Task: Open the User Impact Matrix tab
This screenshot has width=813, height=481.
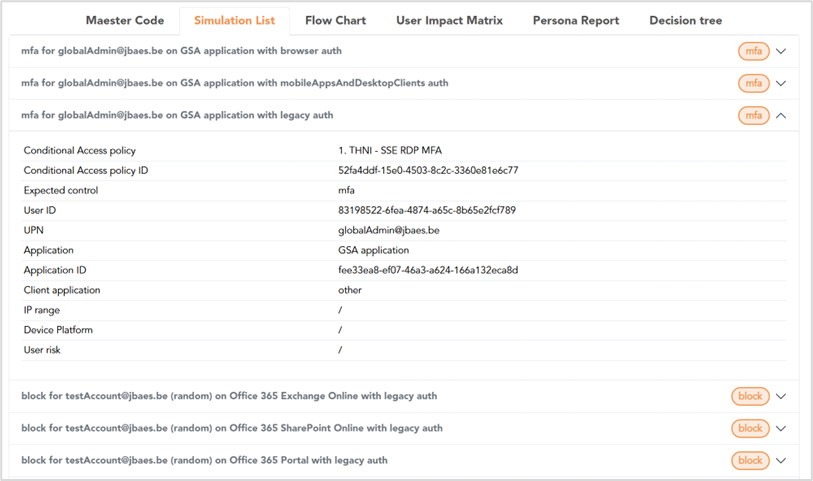Action: coord(450,21)
